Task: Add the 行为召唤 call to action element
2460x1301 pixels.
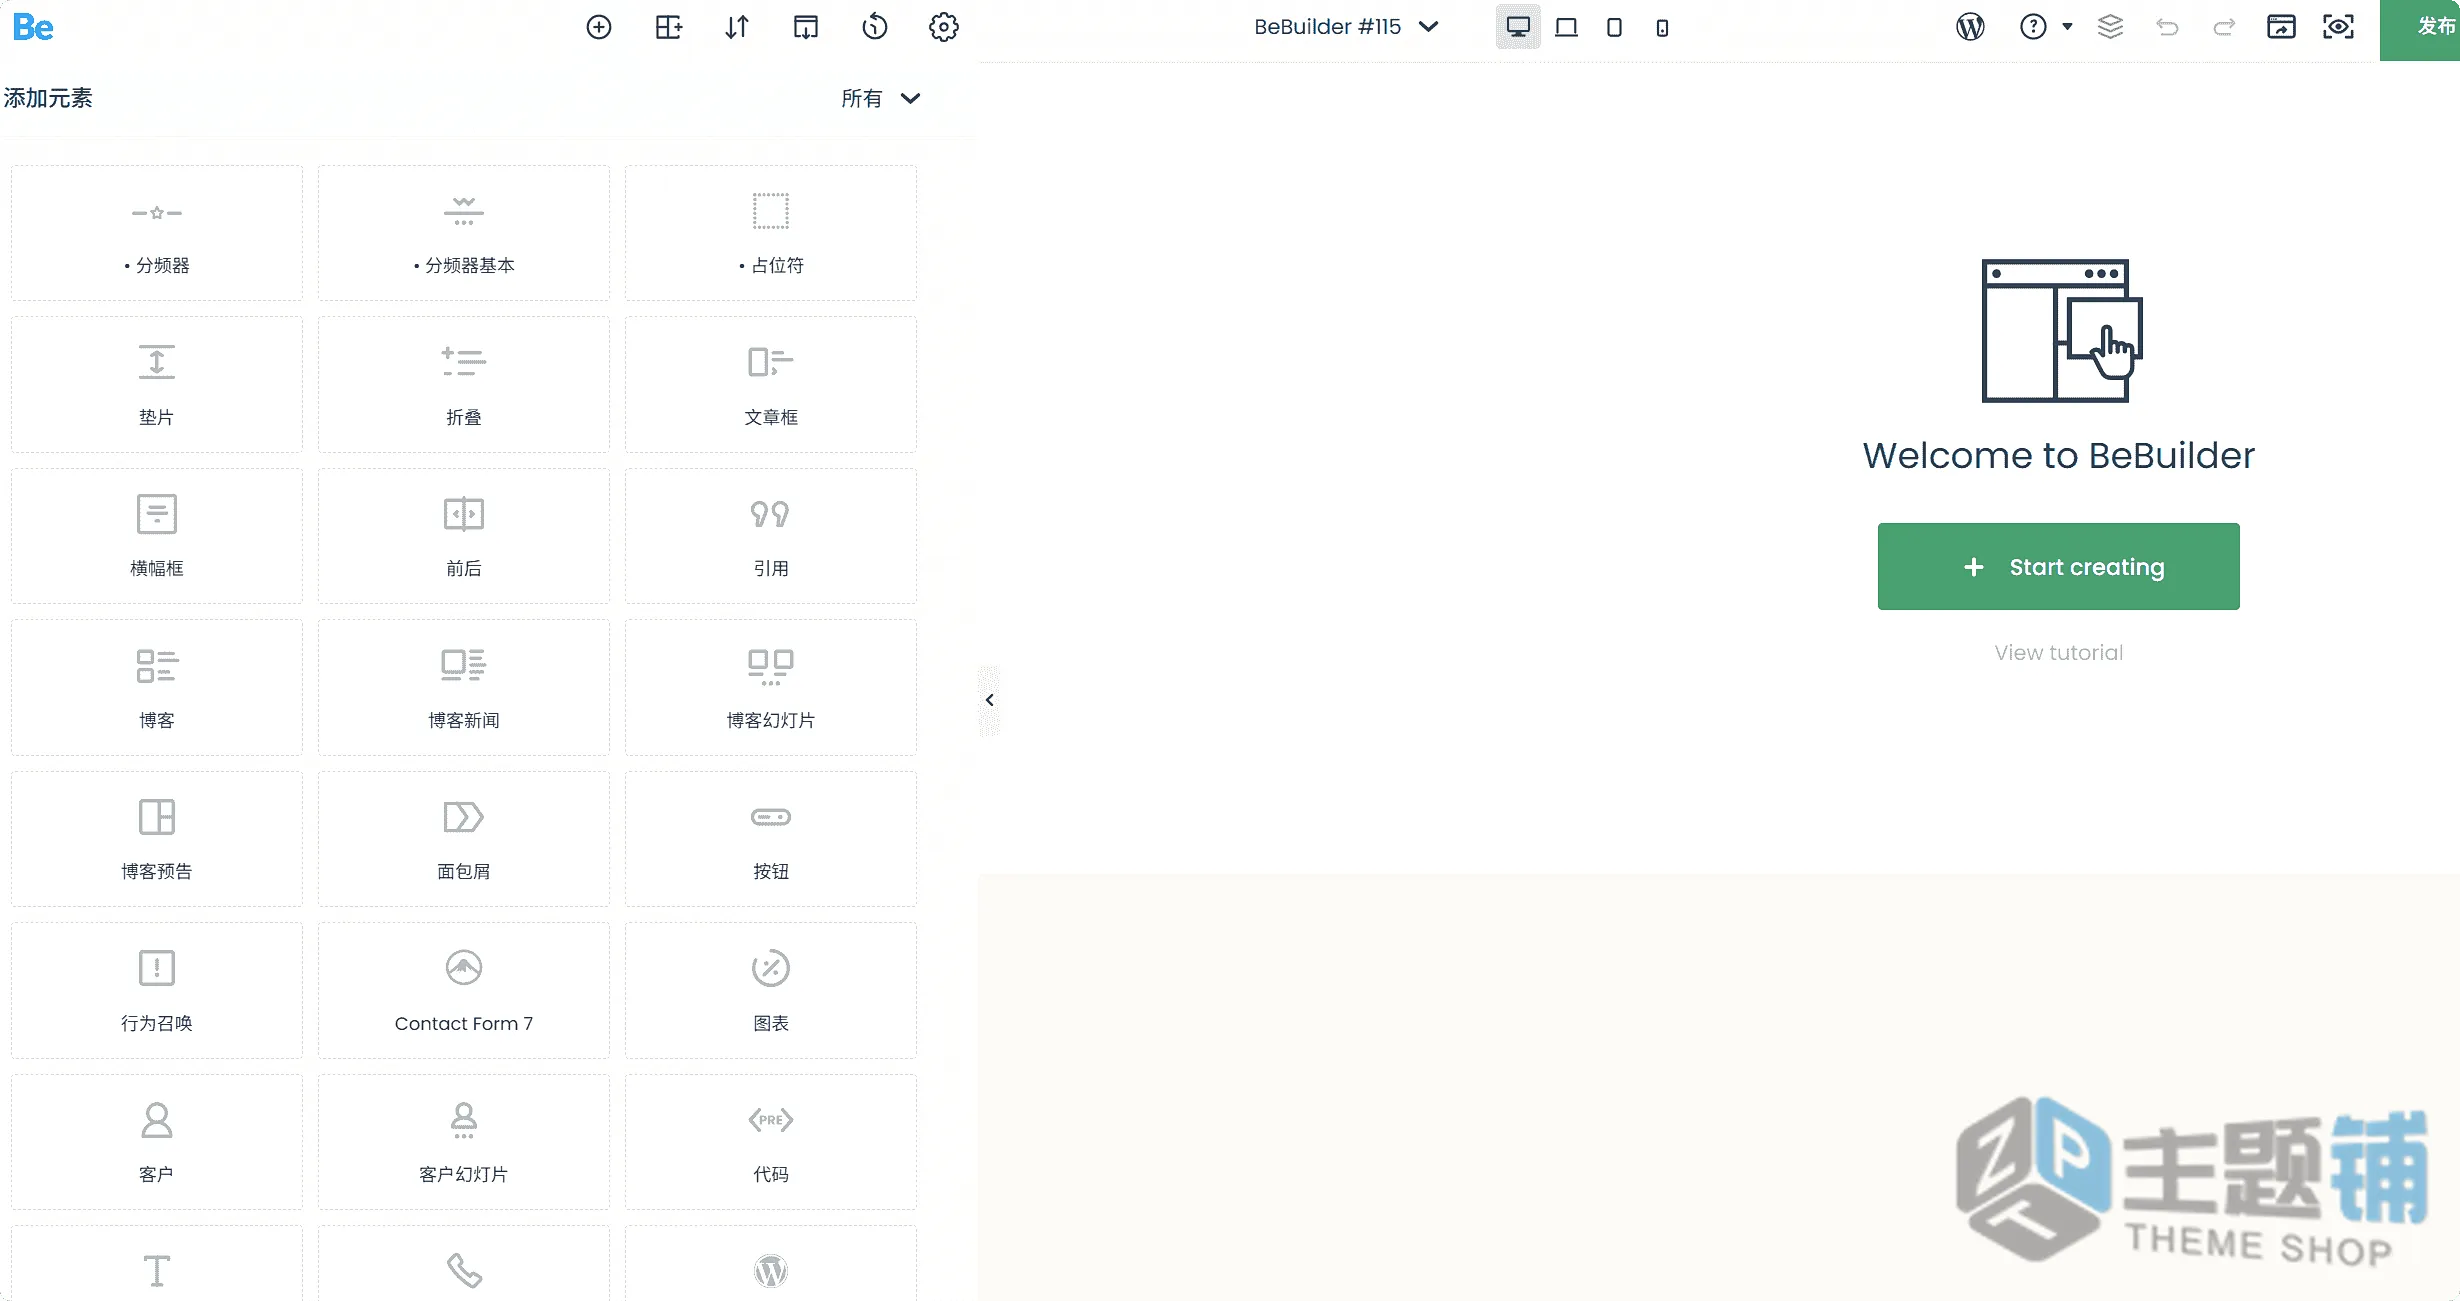Action: pos(157,991)
